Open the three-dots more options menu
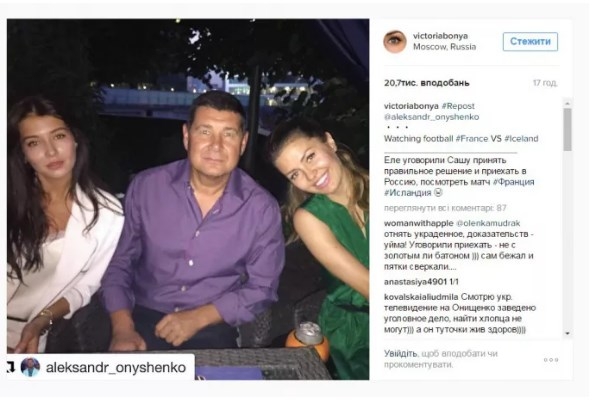 pos(551,360)
